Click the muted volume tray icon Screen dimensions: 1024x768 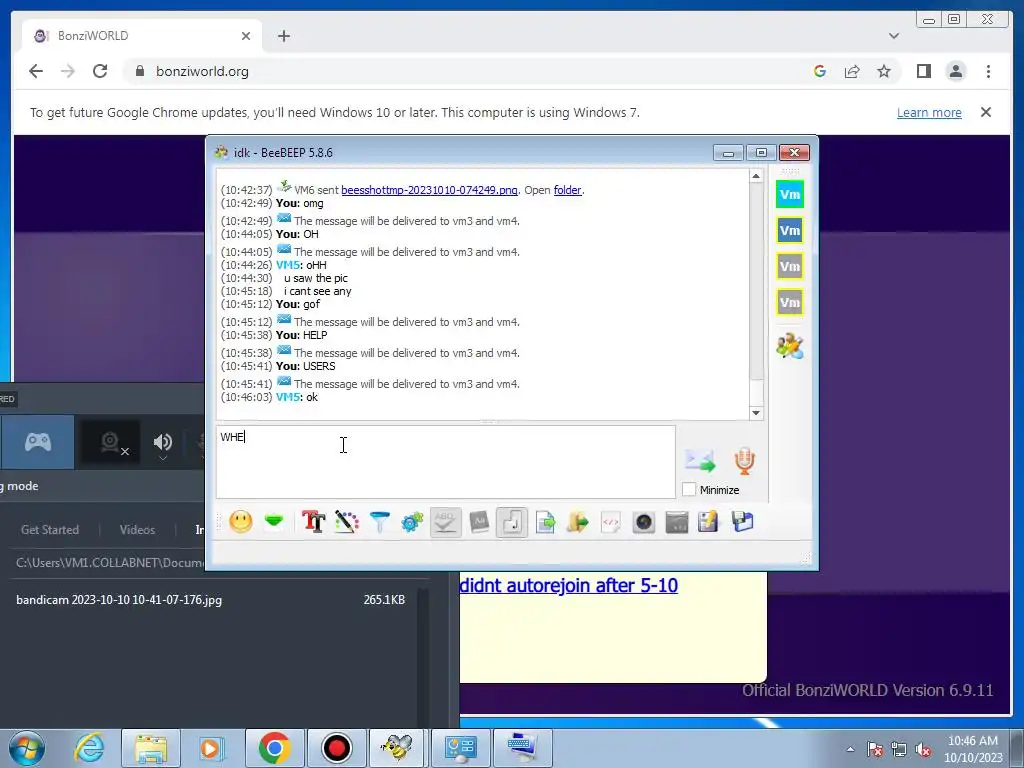[923, 749]
